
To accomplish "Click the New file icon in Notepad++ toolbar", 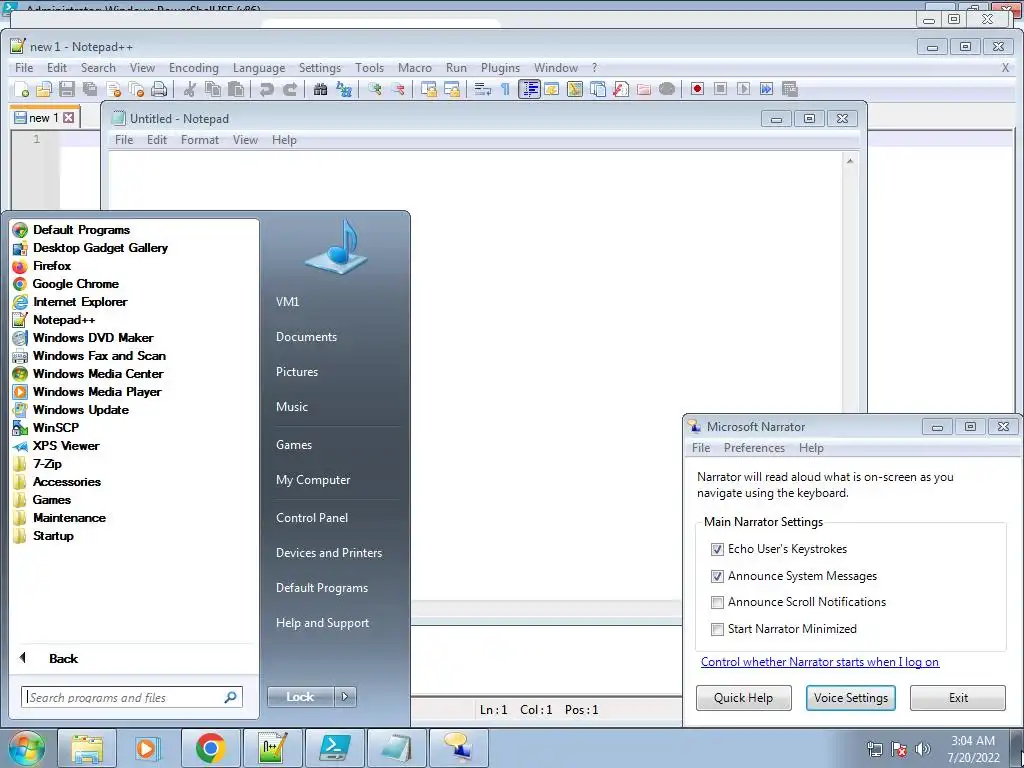I will click(x=21, y=89).
